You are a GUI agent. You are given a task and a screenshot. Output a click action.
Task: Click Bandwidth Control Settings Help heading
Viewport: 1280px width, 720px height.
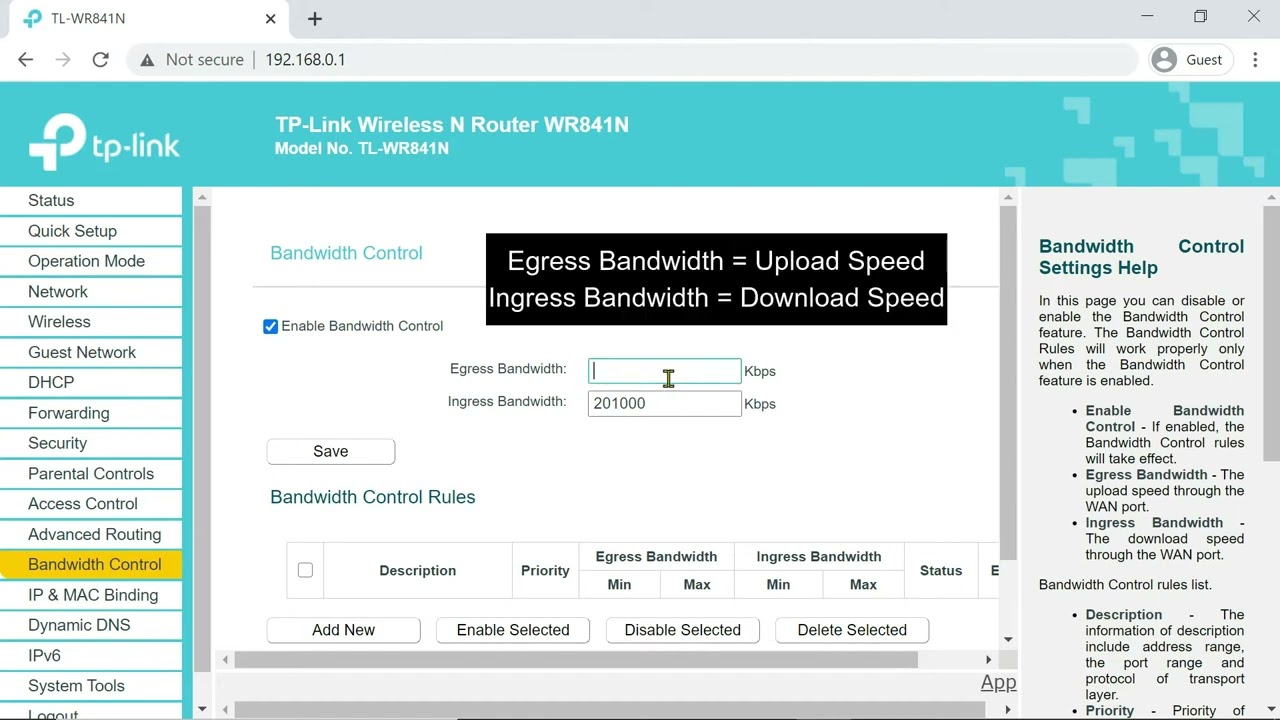click(x=1141, y=257)
